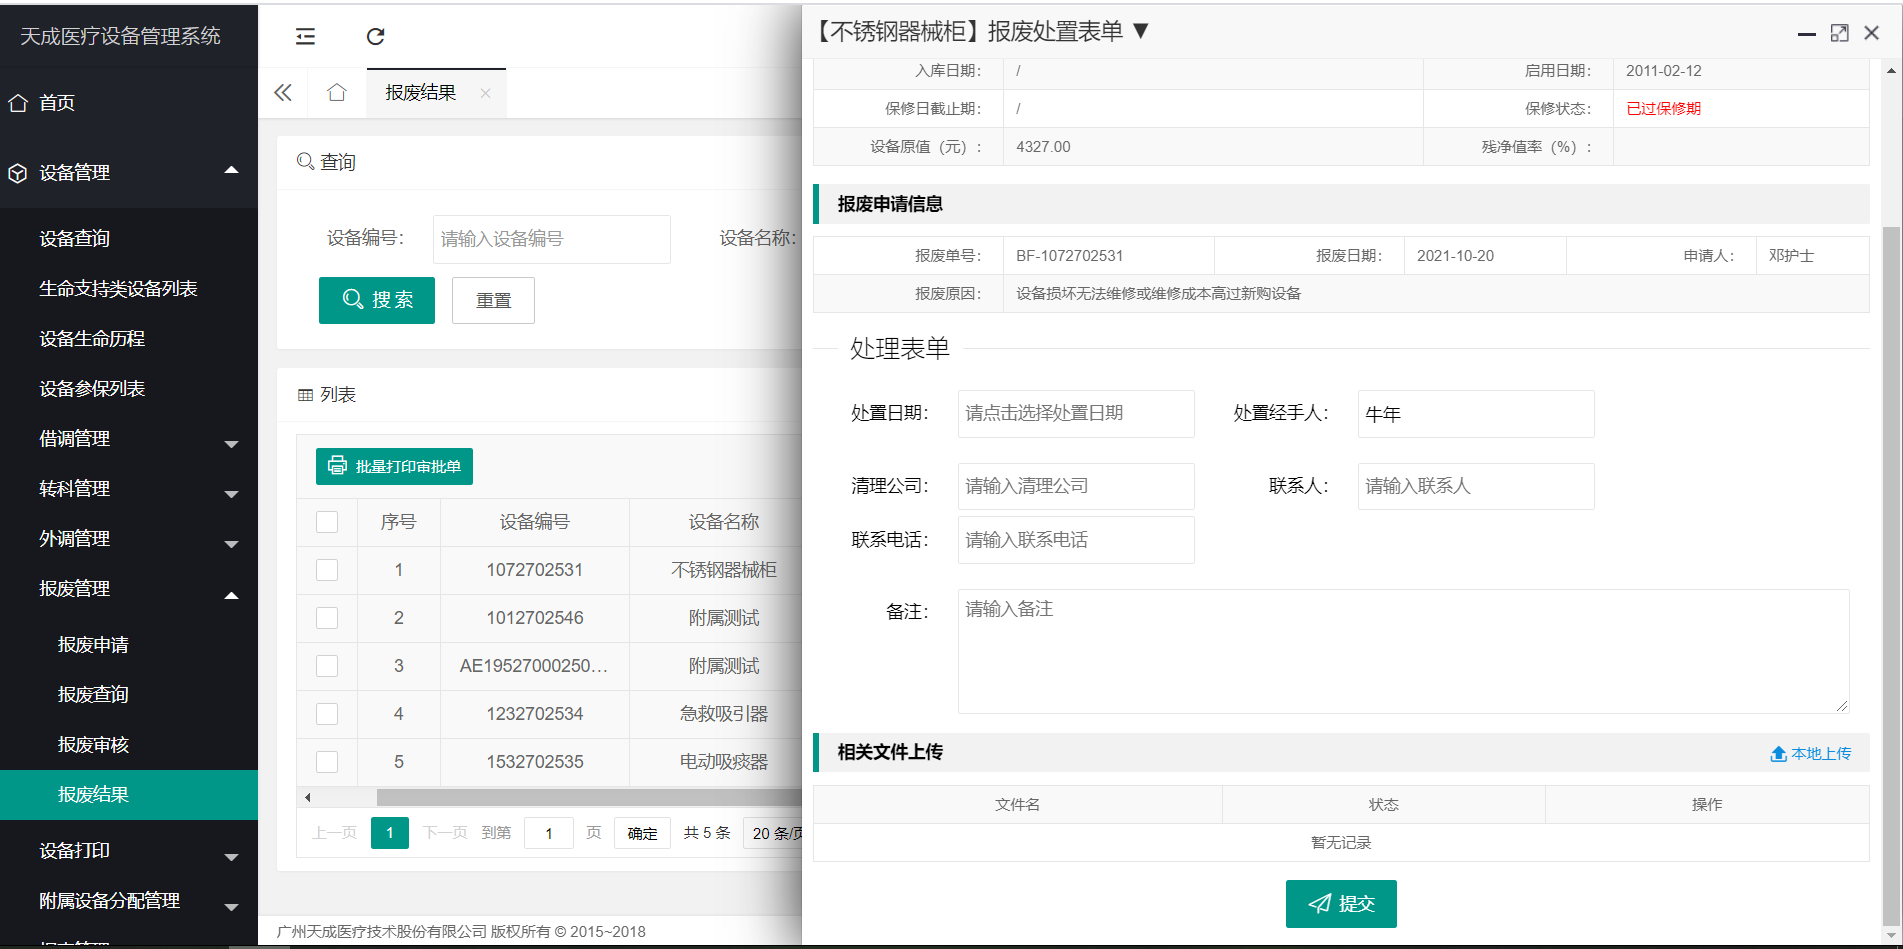Expand the 附属设备分配管理 submenu
Viewport: 1903px width, 949px height.
[x=232, y=907]
